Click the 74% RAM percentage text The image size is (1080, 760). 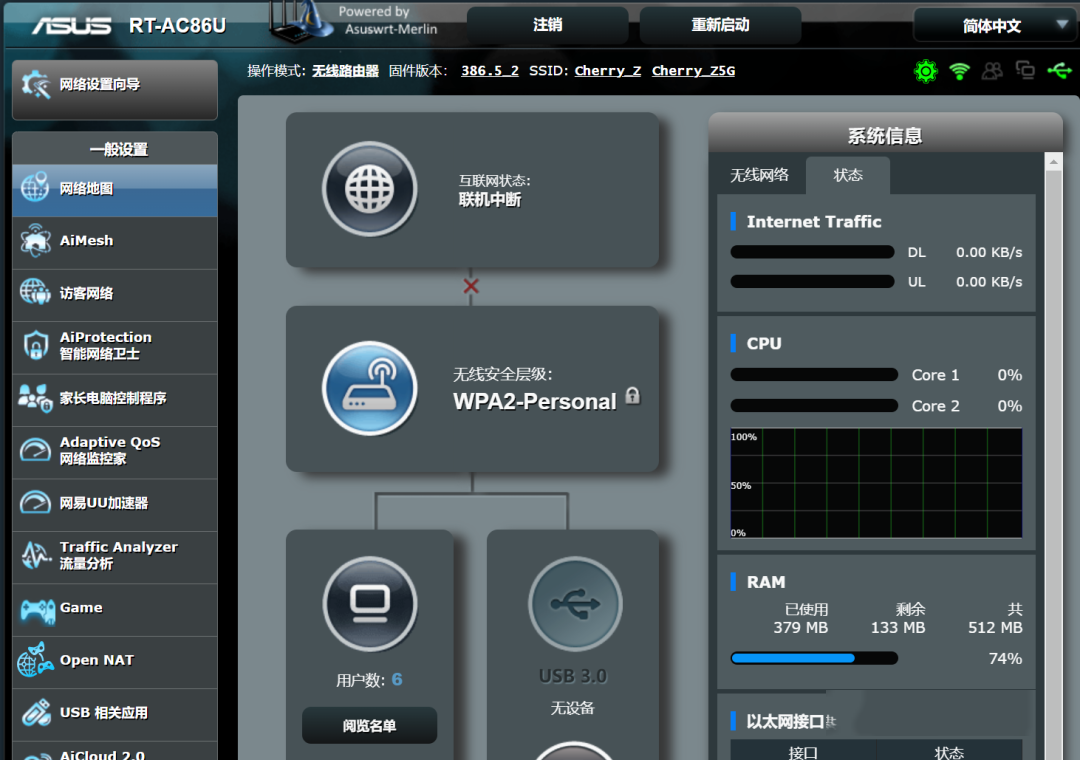pyautogui.click(x=1005, y=659)
